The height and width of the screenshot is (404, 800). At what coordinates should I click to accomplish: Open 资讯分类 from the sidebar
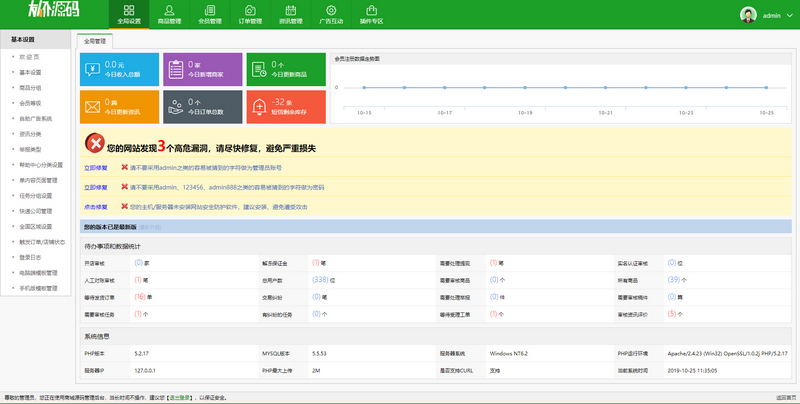coord(30,134)
